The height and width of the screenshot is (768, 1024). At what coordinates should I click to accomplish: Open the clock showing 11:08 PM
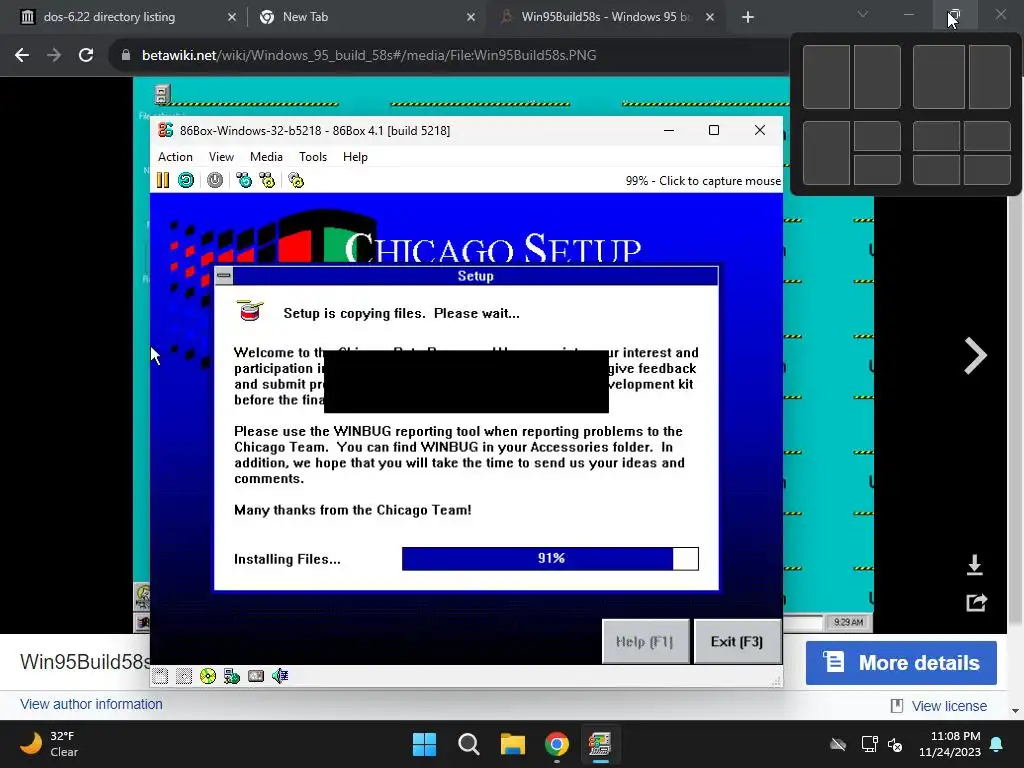pyautogui.click(x=950, y=744)
